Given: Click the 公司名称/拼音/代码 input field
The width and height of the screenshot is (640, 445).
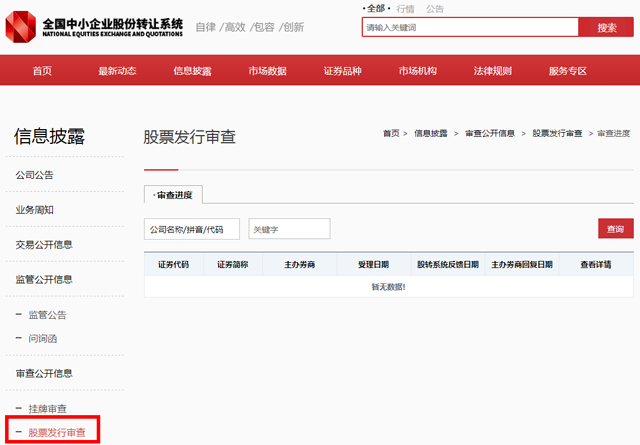Looking at the screenshot, I should point(192,229).
